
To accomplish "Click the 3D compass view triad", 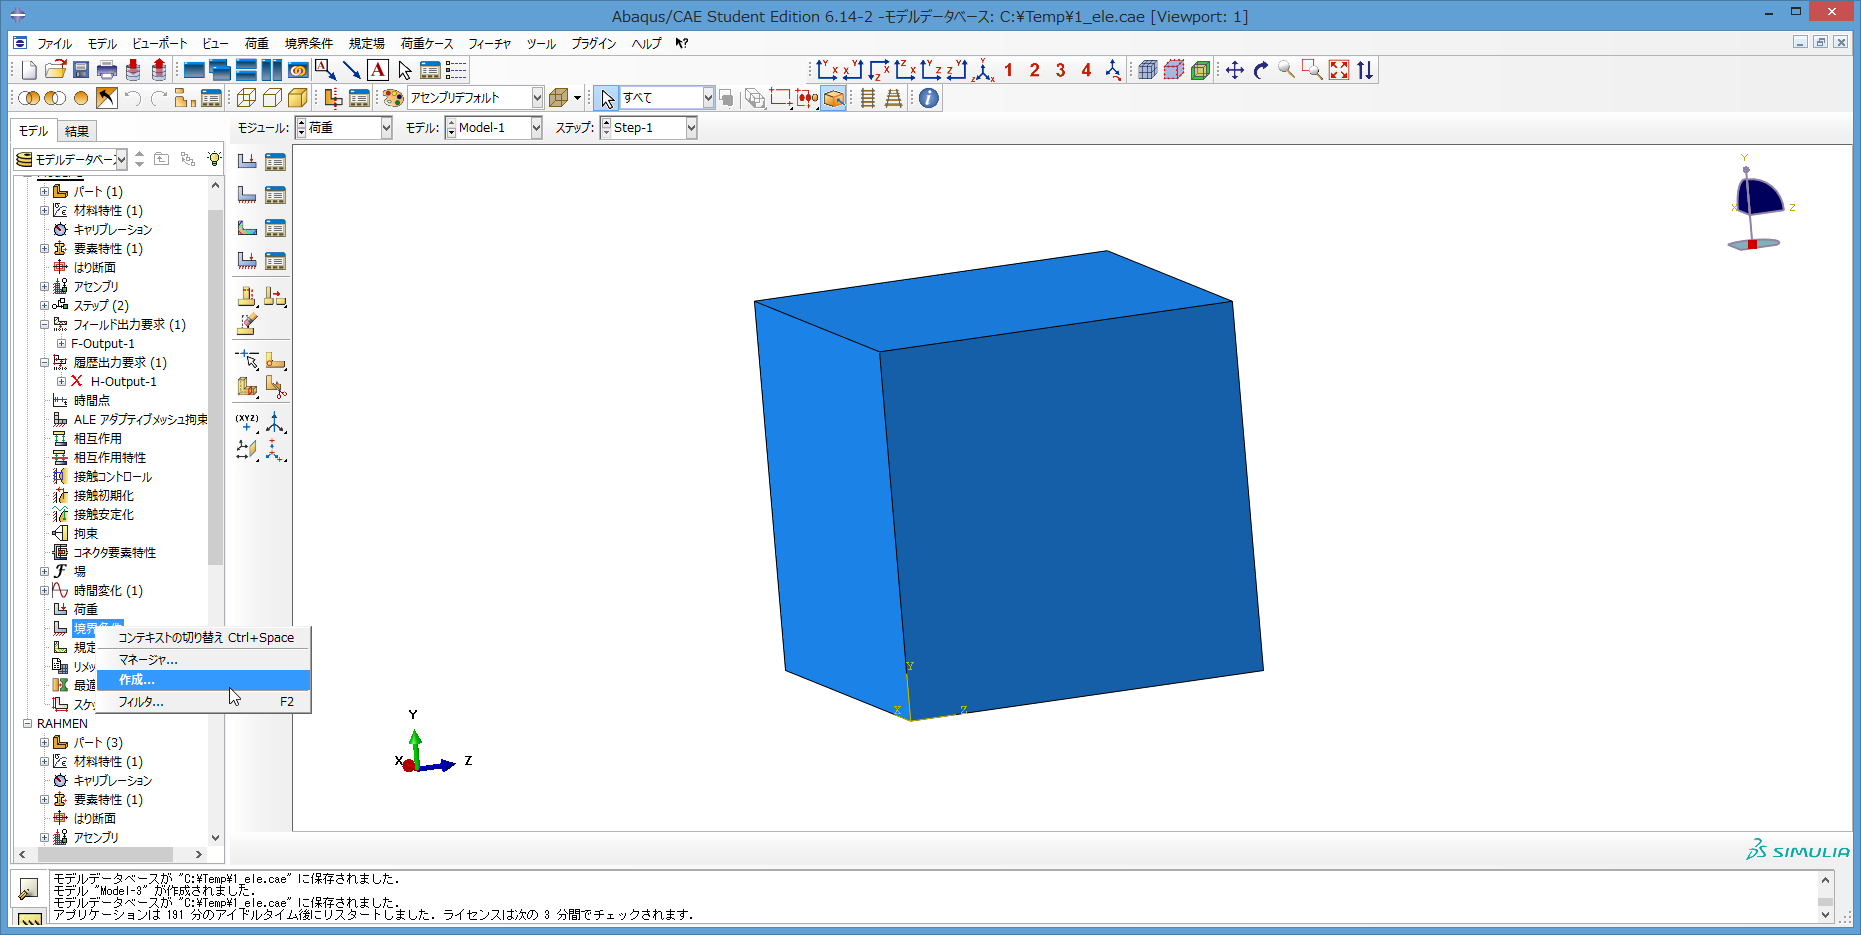I will click(x=1759, y=204).
